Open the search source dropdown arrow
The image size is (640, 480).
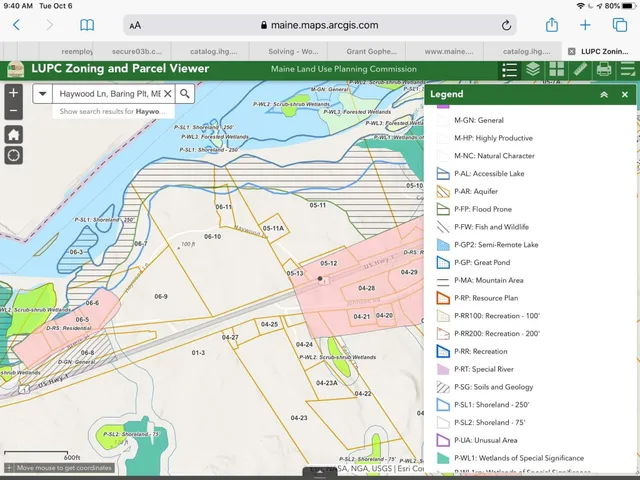tap(43, 93)
